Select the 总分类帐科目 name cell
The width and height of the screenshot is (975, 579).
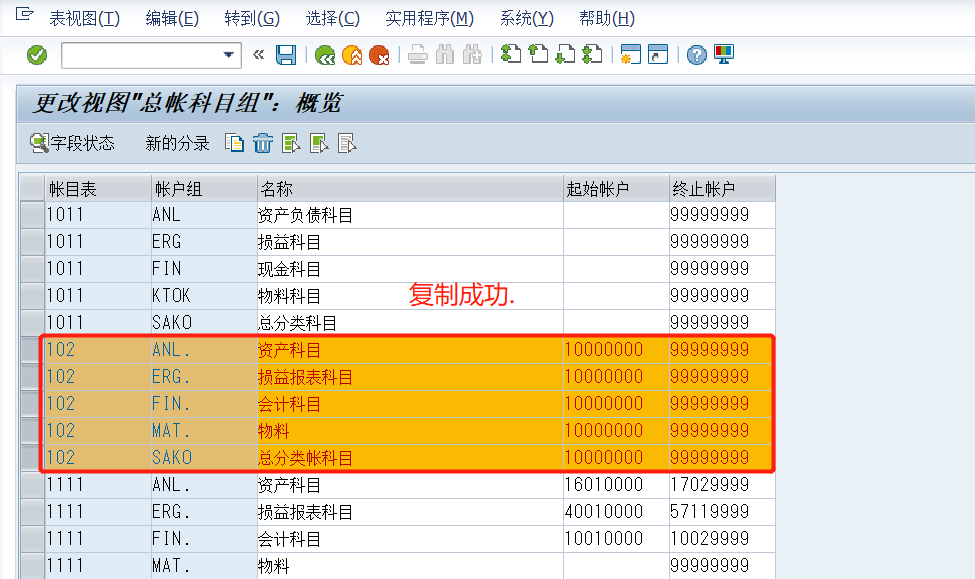410,458
